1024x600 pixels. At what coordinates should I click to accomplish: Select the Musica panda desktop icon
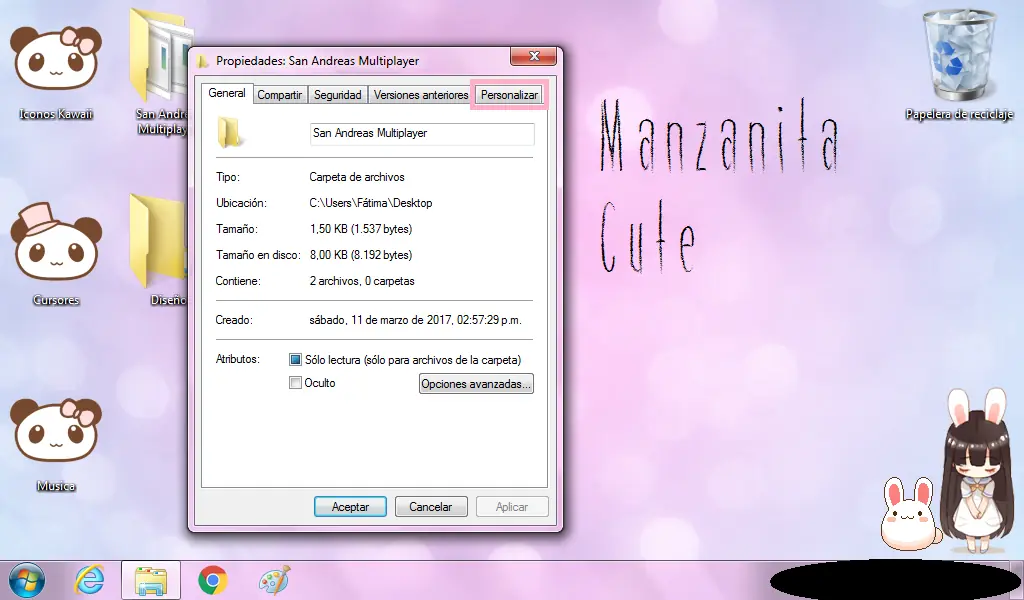coord(56,431)
